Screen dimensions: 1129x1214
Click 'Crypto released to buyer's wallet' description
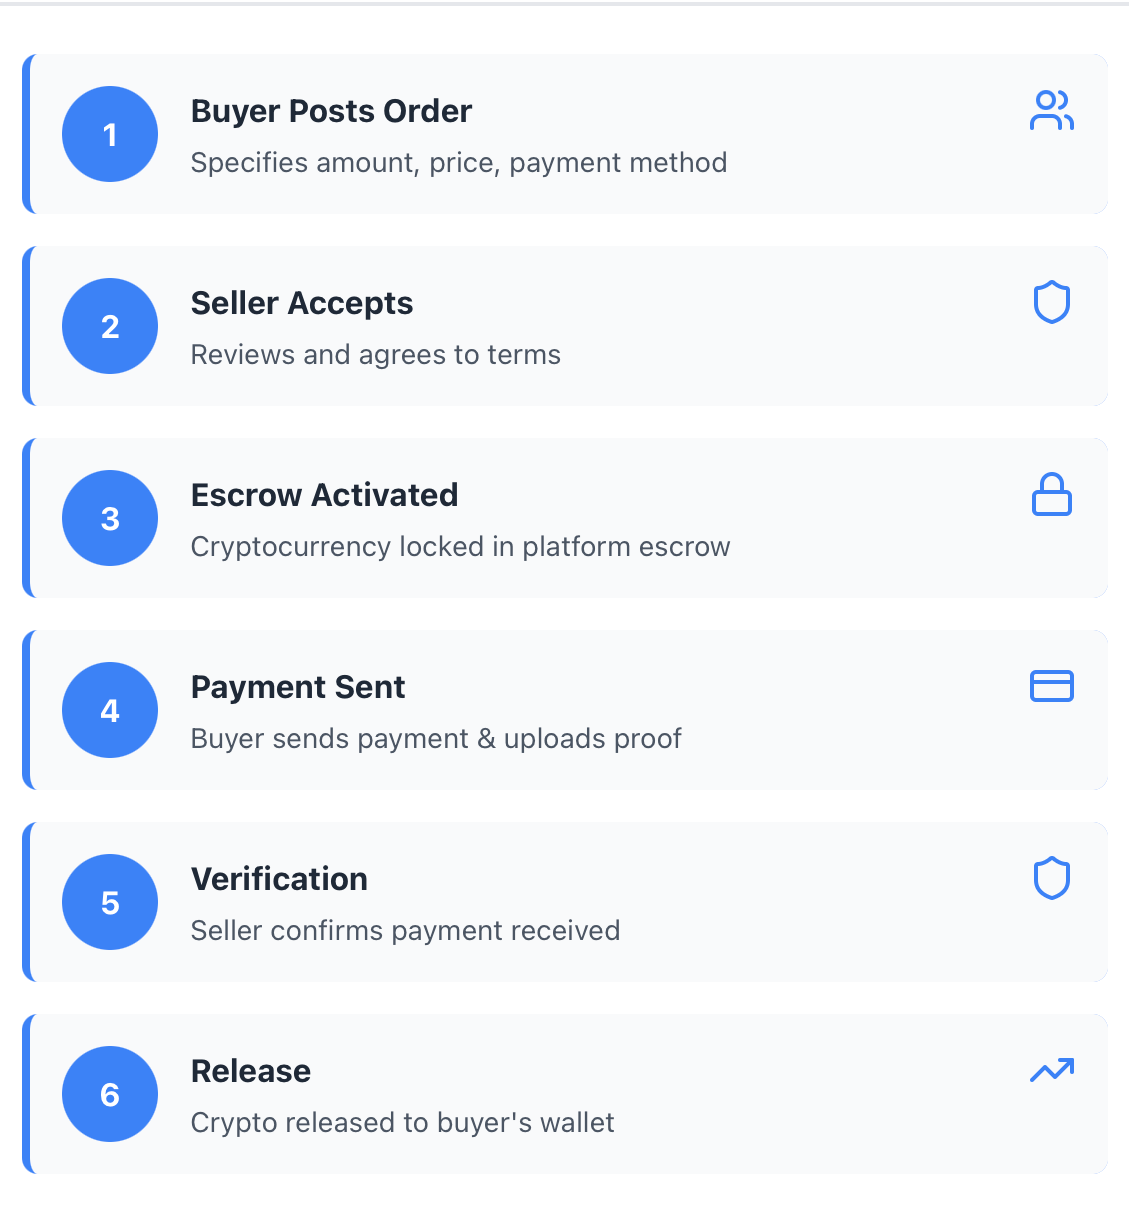(x=402, y=1123)
